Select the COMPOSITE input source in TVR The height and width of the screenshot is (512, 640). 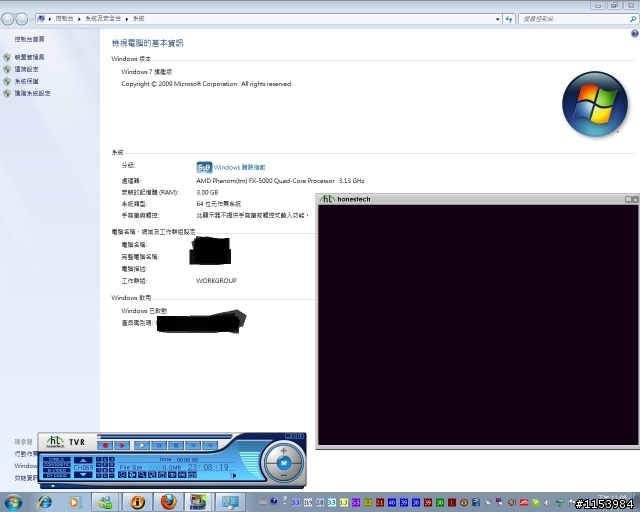click(x=56, y=465)
